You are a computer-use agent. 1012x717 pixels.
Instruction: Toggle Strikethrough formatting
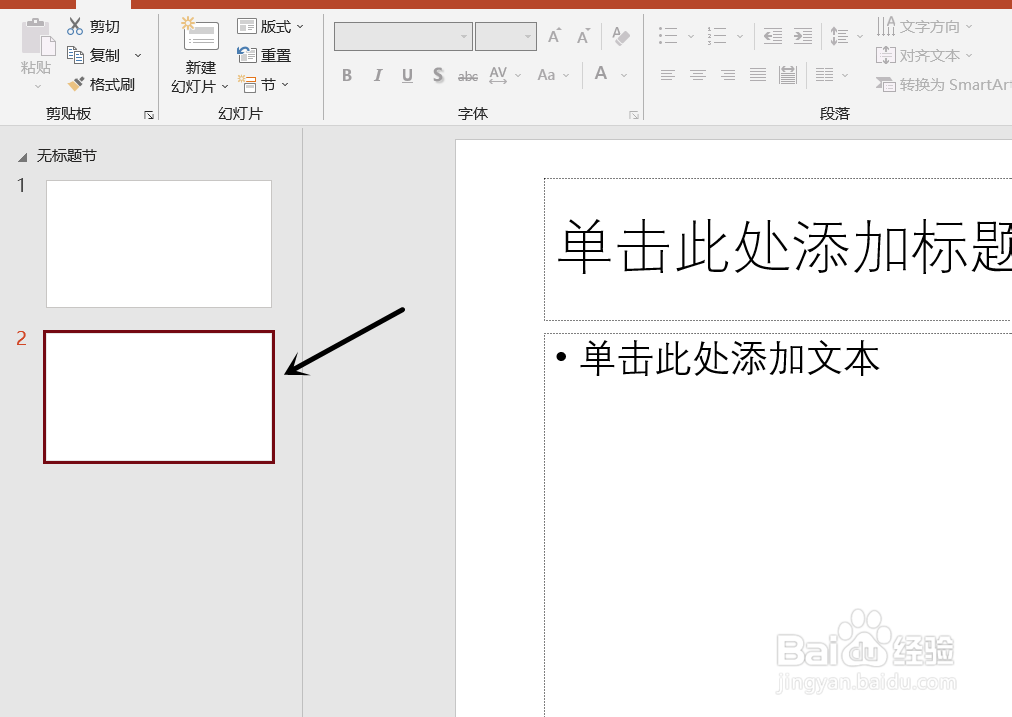468,77
